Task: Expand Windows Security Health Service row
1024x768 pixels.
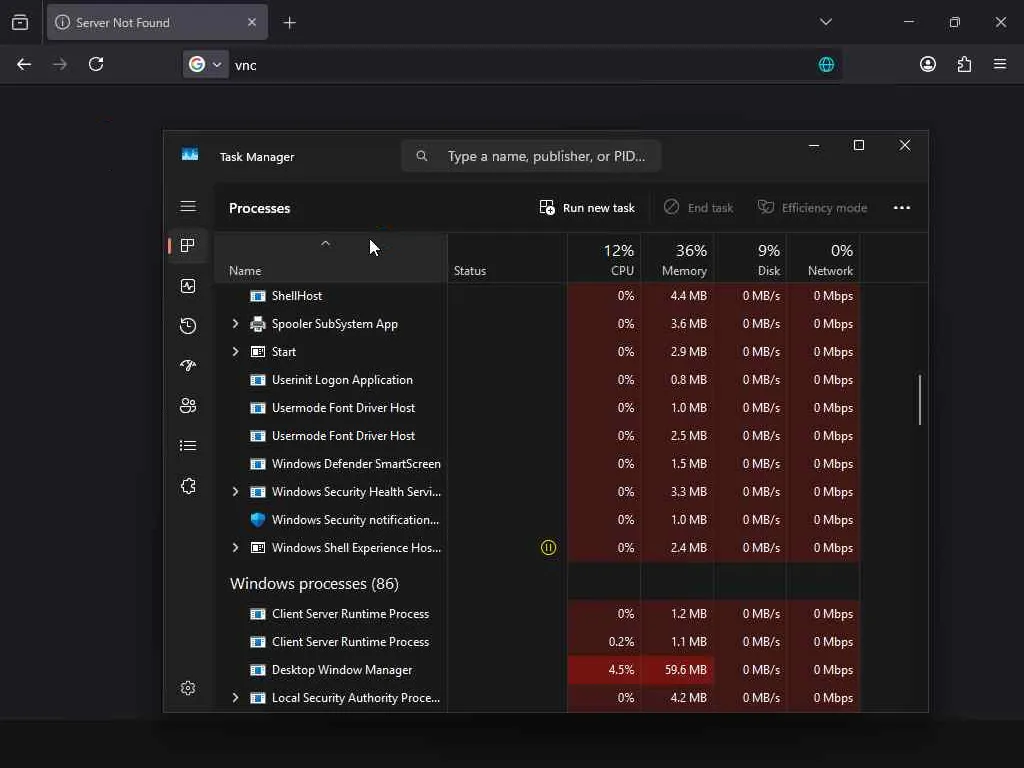Action: (x=235, y=492)
